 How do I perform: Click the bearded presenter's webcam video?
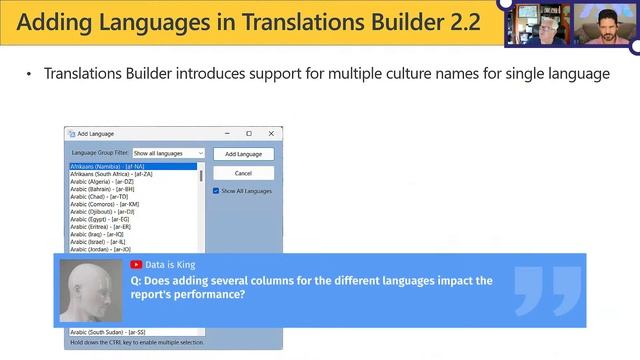tap(604, 24)
